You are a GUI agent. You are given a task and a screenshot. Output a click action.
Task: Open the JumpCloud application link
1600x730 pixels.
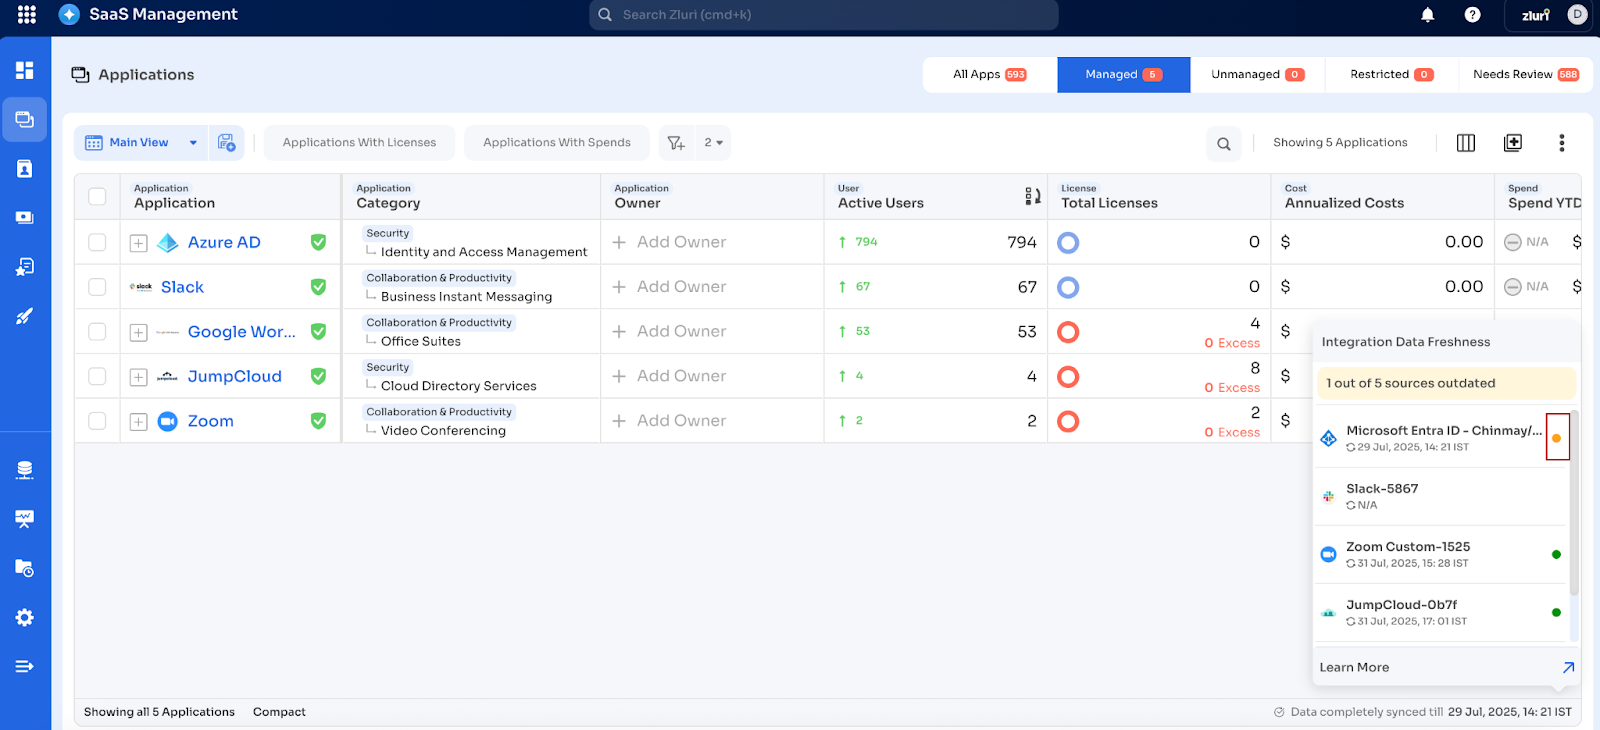coord(235,376)
